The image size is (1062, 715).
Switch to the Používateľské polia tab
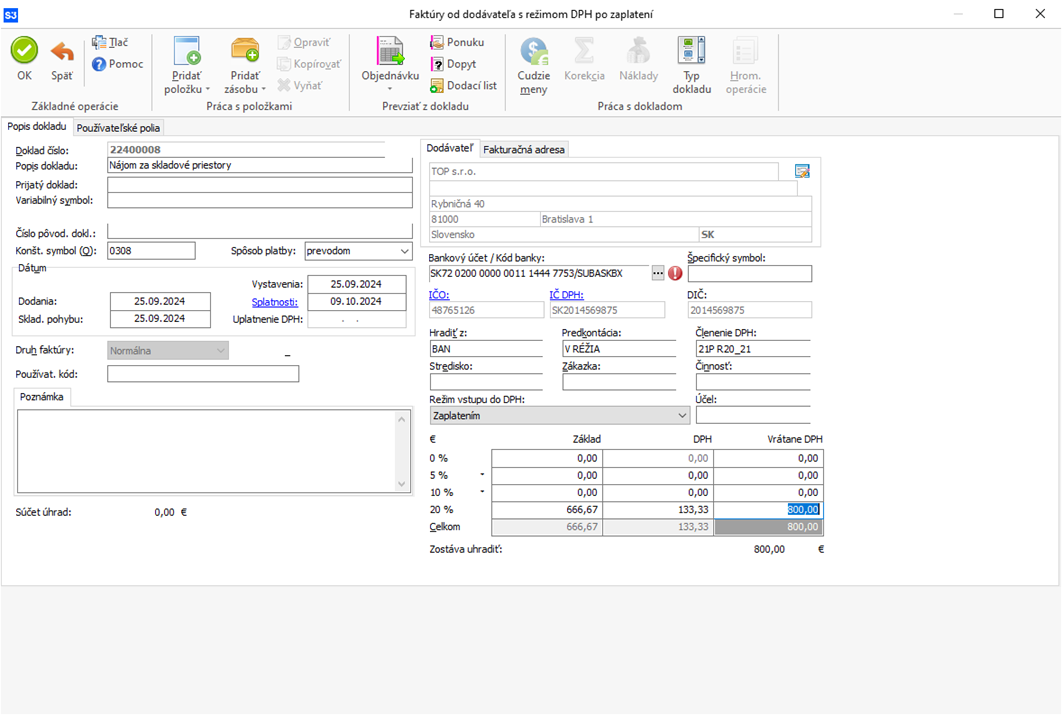(118, 128)
